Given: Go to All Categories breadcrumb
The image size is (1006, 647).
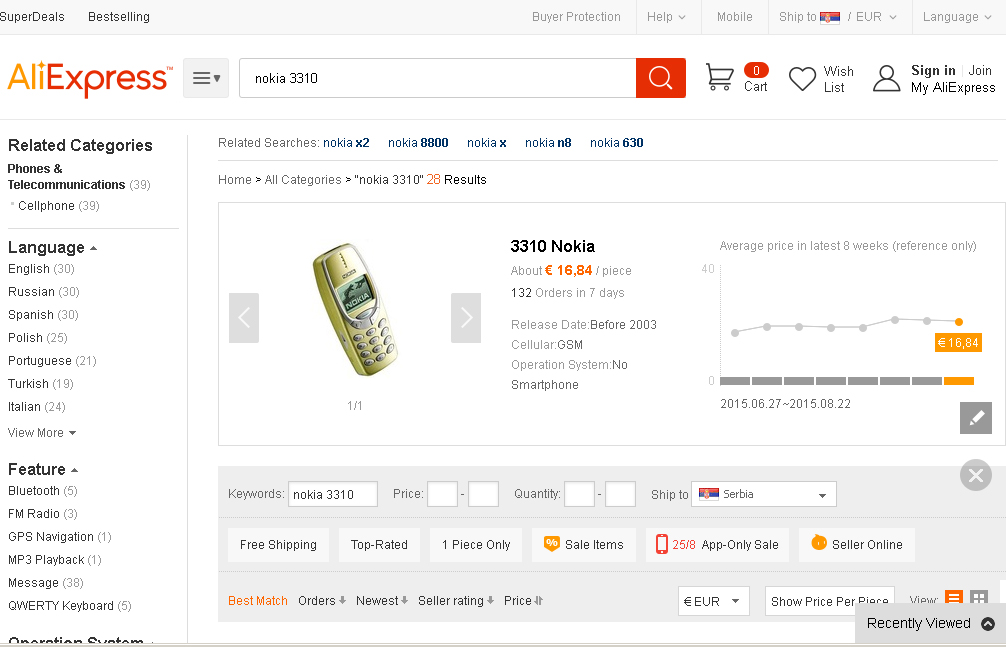Looking at the screenshot, I should 303,180.
